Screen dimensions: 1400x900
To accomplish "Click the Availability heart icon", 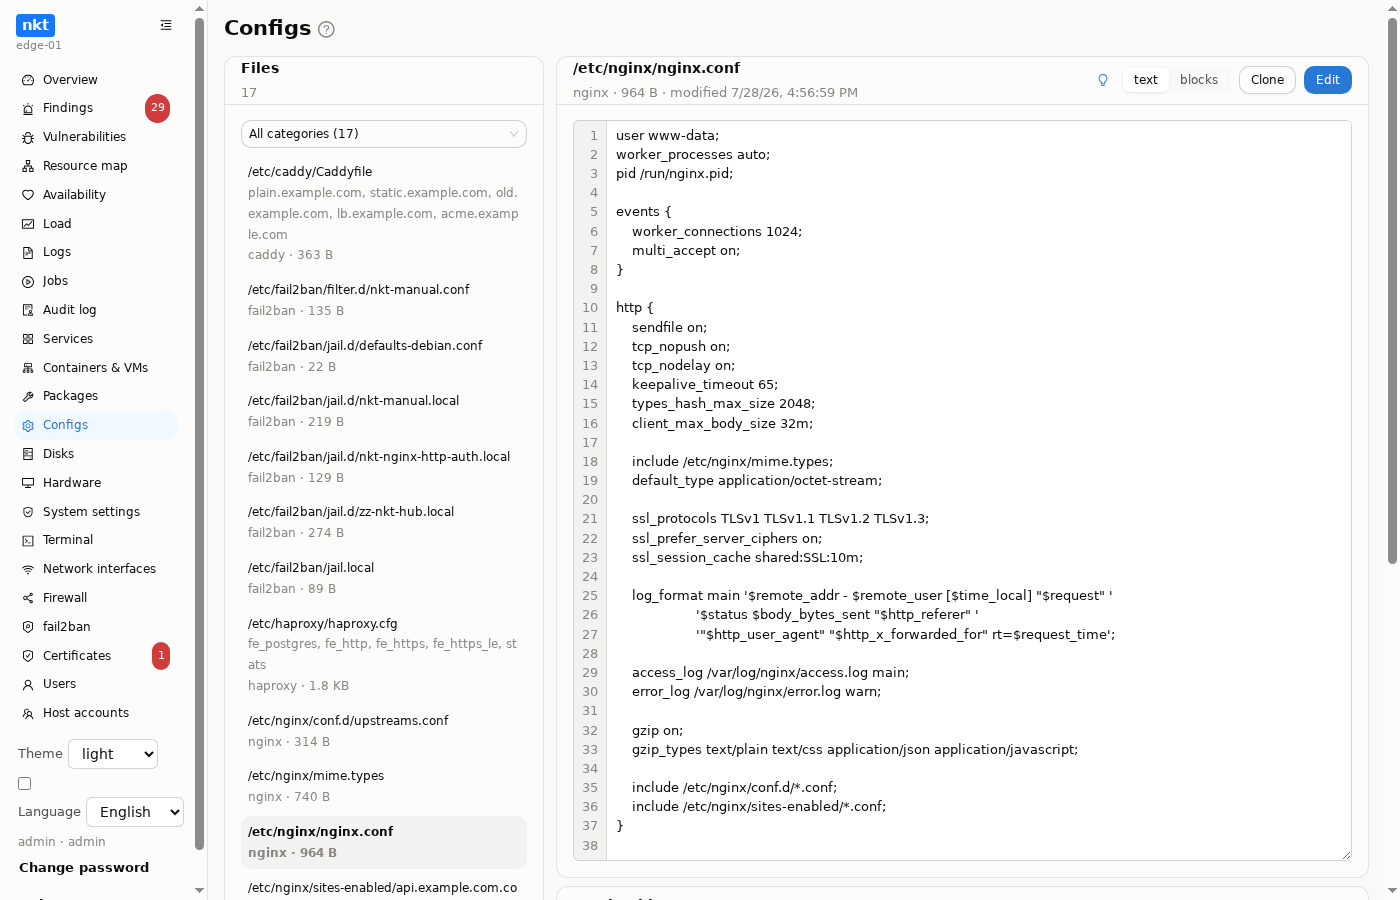I will click(28, 195).
